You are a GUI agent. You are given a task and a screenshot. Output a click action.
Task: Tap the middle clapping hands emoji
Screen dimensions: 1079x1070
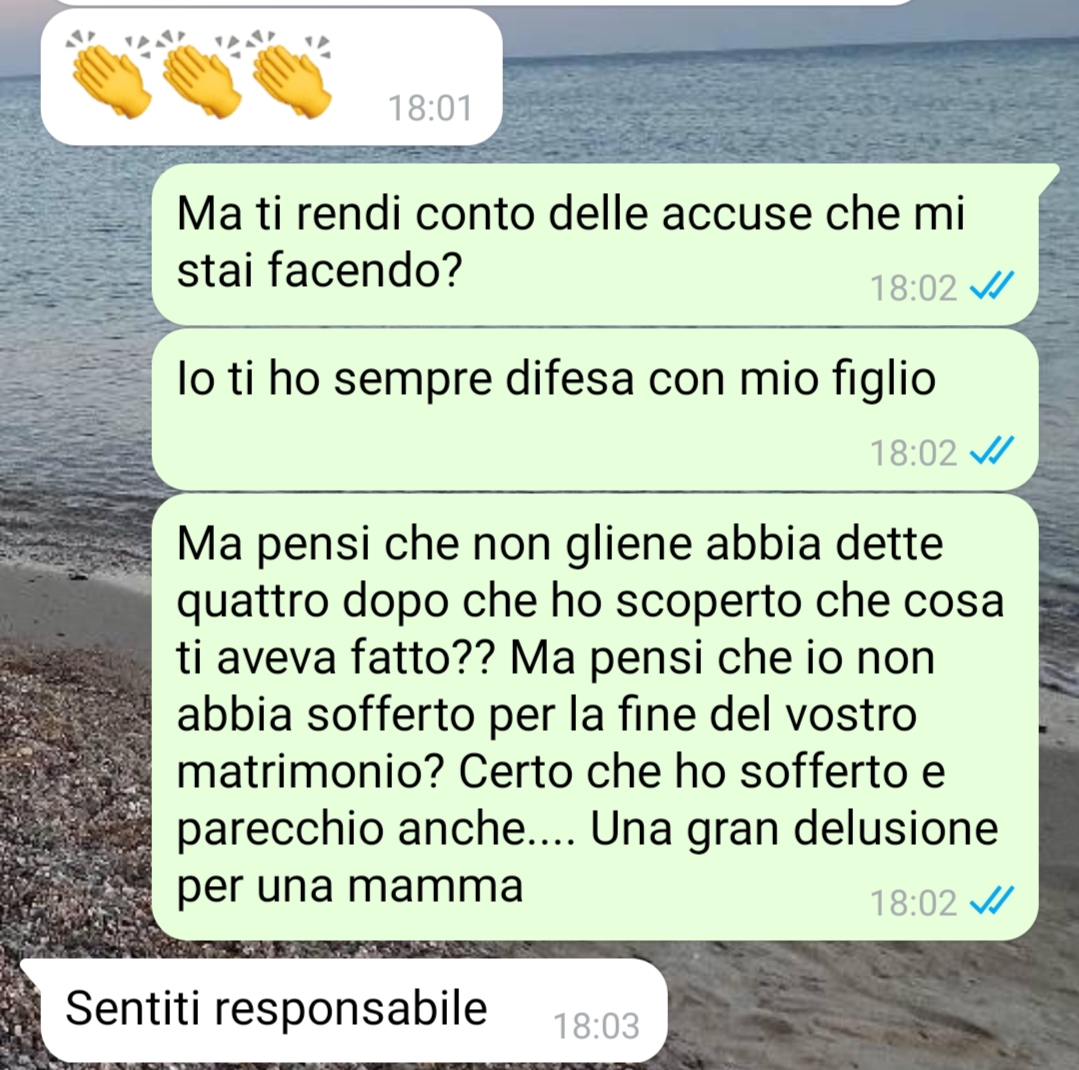[200, 74]
